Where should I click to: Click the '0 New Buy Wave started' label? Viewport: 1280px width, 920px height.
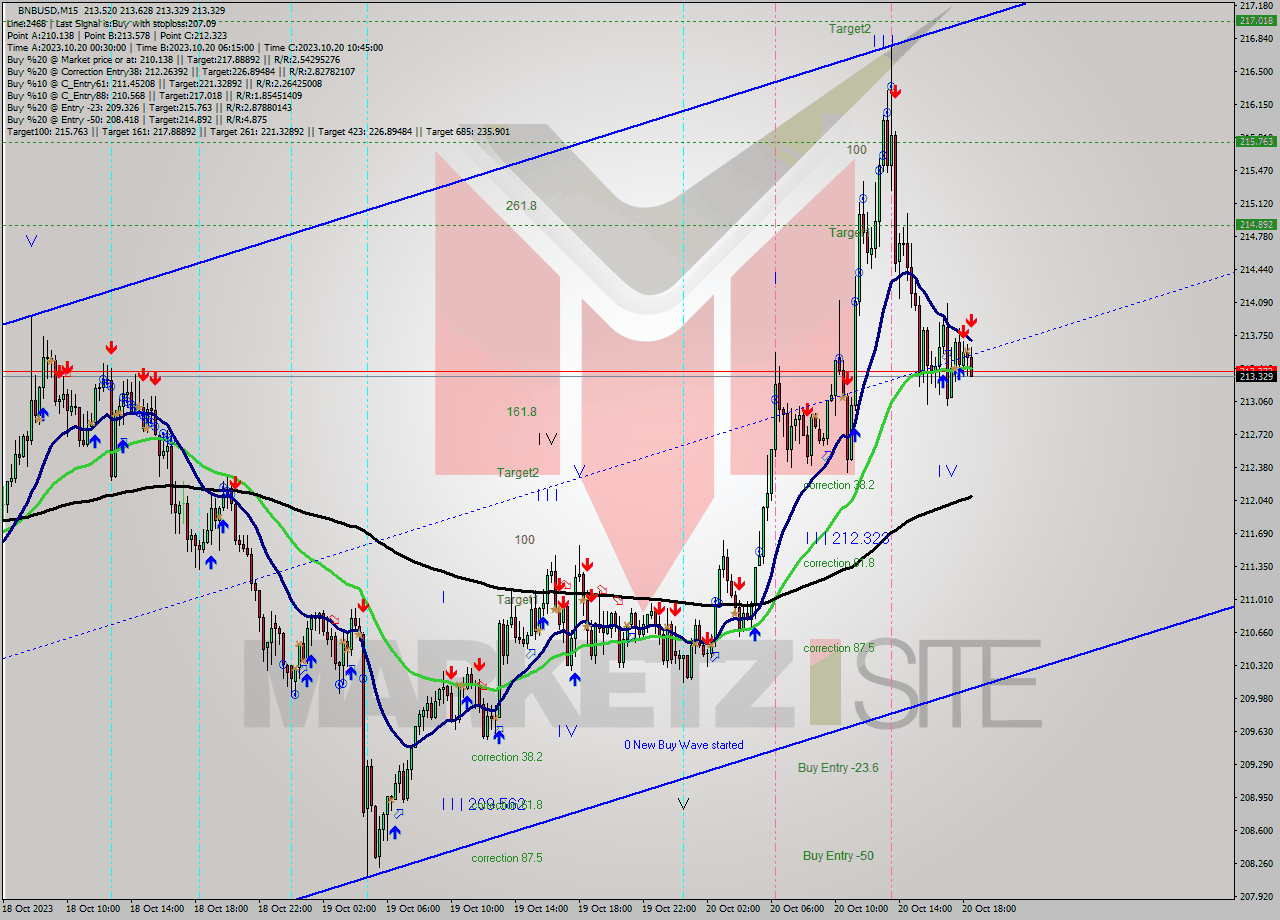684,745
